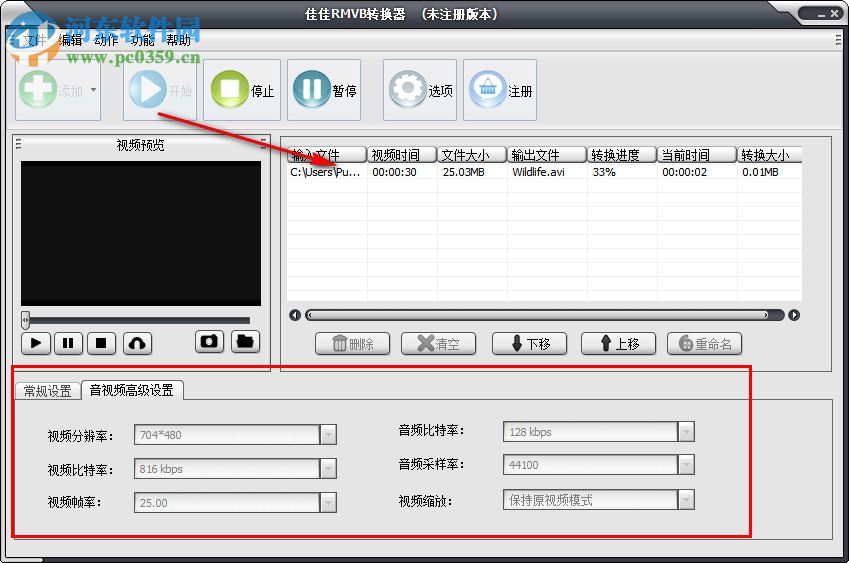
Task: Click the 转换进度 column header
Action: [x=622, y=155]
